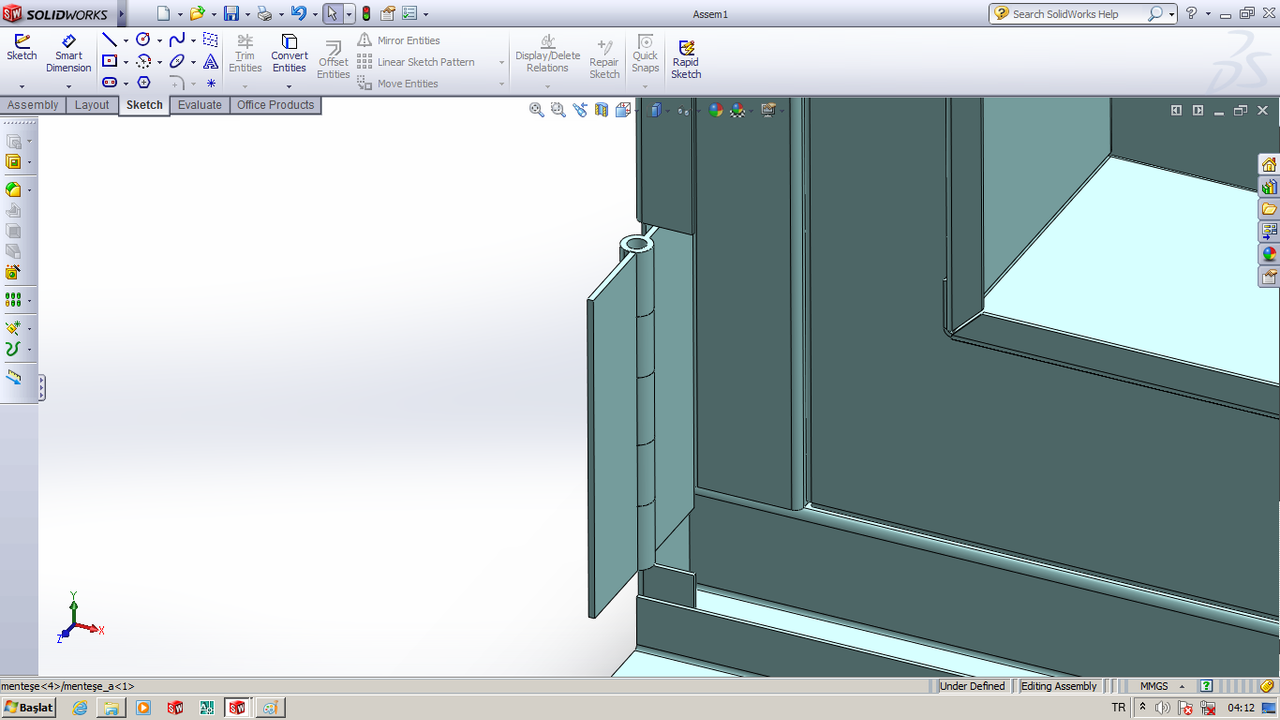Select the Ellipse sketch tool
Image resolution: width=1280 pixels, height=720 pixels.
pyautogui.click(x=177, y=61)
